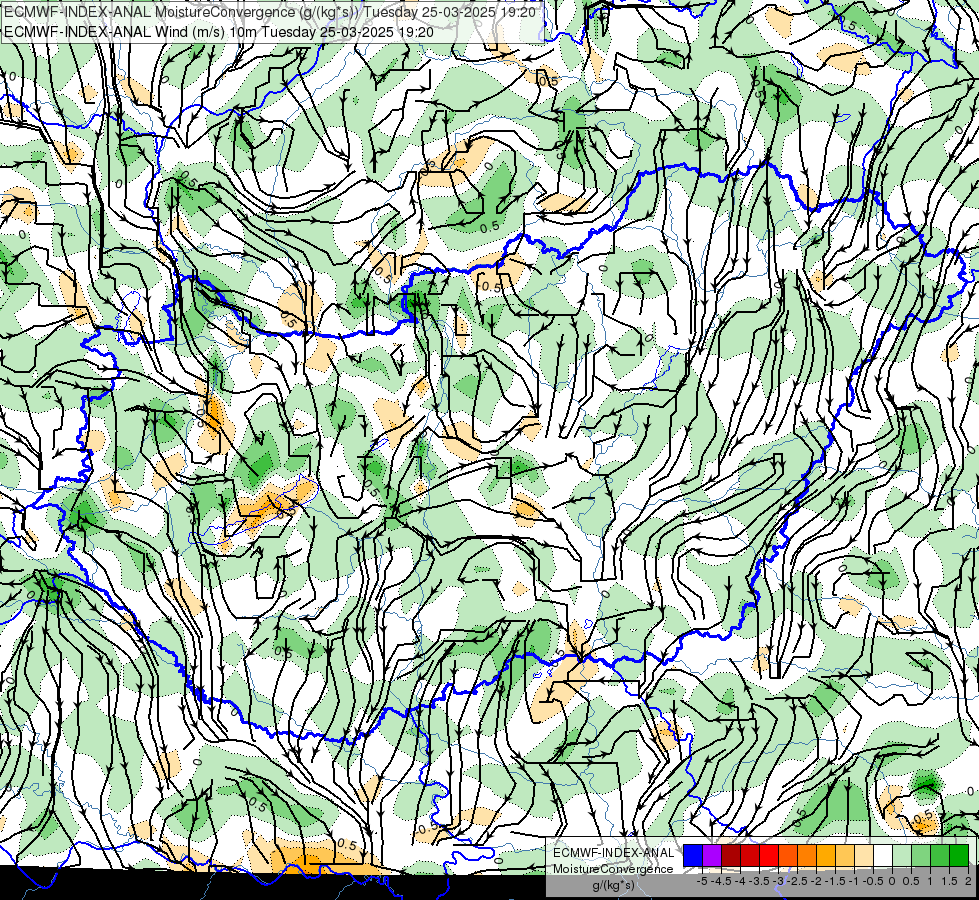Click the 2 legend scale value

pos(968,881)
